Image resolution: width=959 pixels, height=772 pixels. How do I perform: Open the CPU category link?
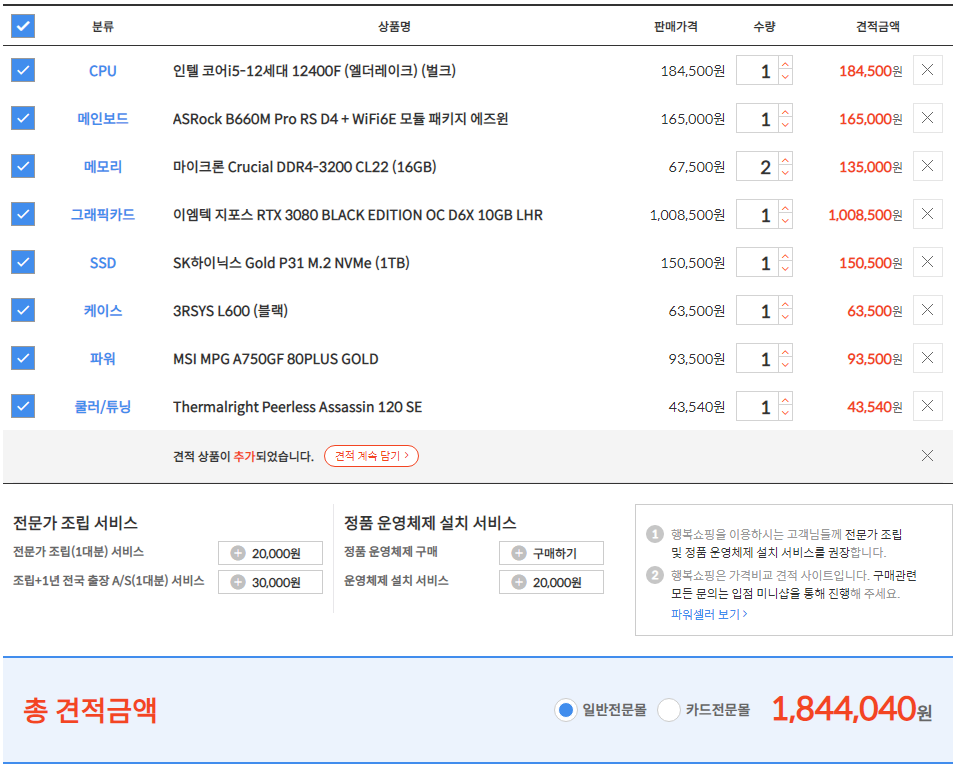coord(103,71)
